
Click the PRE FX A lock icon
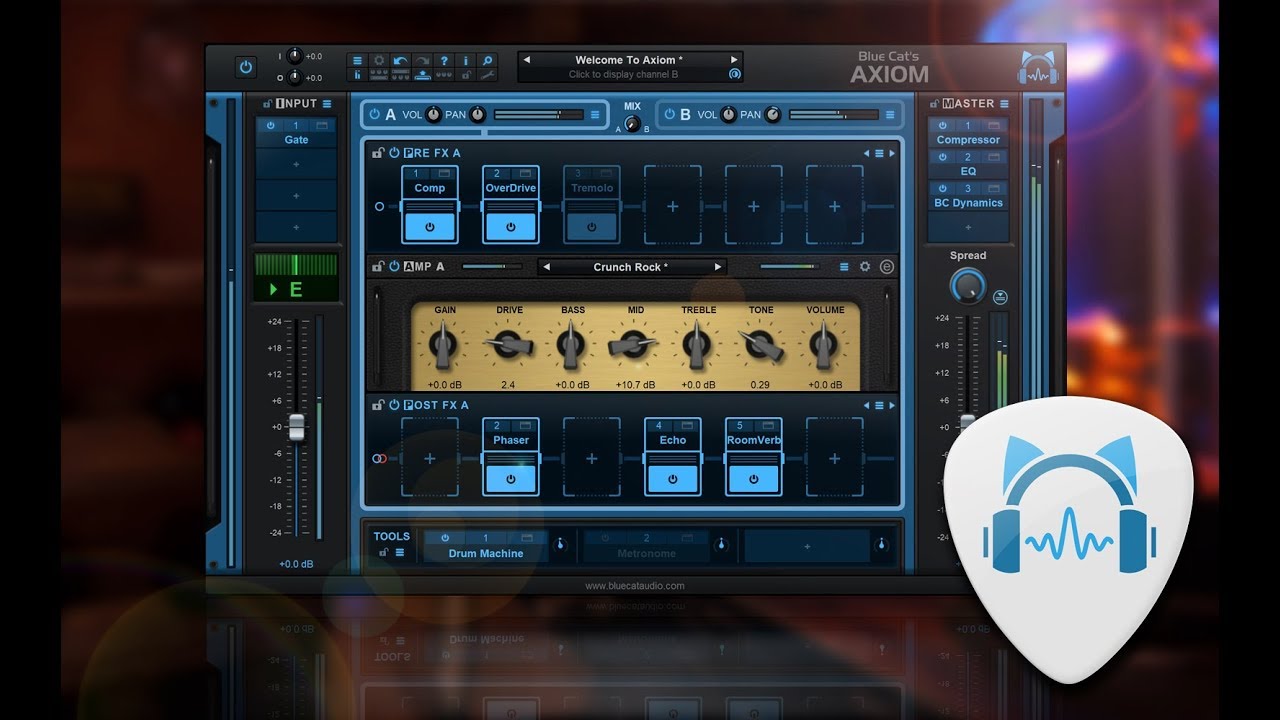tap(378, 153)
